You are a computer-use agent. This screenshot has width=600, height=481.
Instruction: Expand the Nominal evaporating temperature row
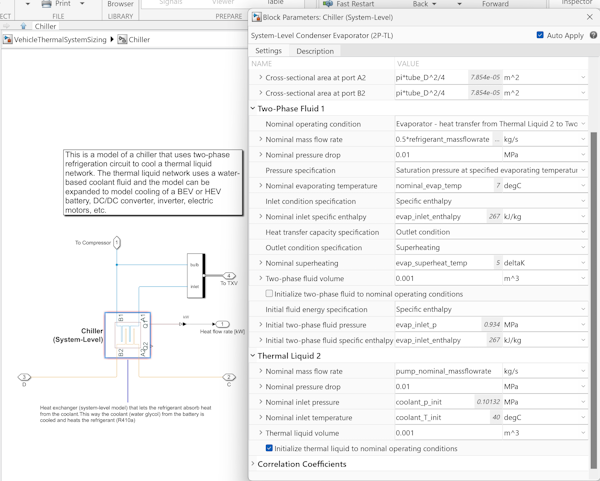tap(261, 185)
